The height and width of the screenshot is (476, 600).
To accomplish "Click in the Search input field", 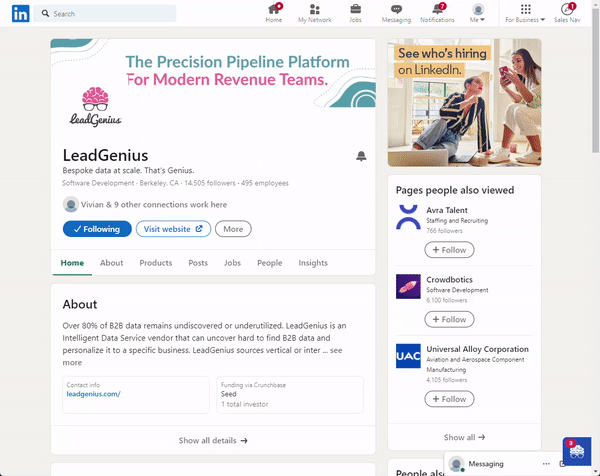I will 105,13.
